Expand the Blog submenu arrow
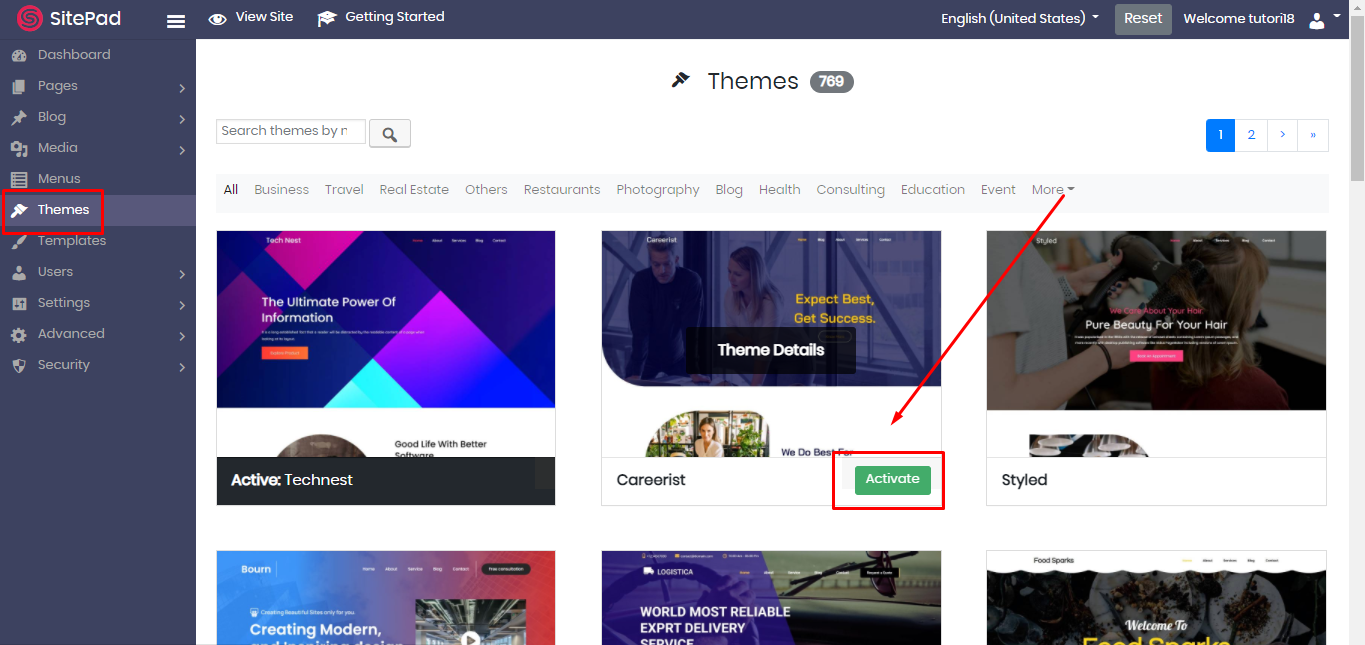Screen dimensions: 1365x645 (x=182, y=119)
